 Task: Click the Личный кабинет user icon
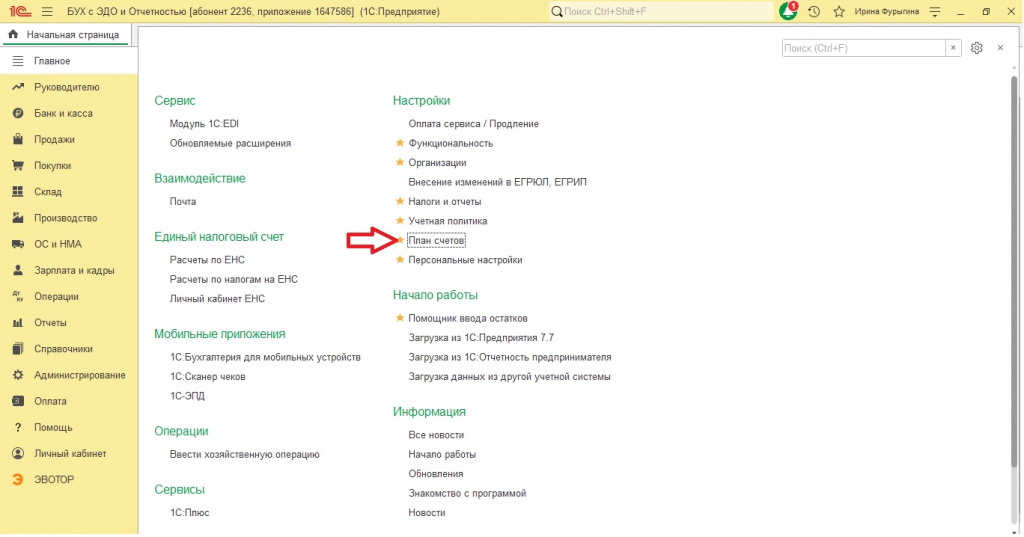click(18, 453)
